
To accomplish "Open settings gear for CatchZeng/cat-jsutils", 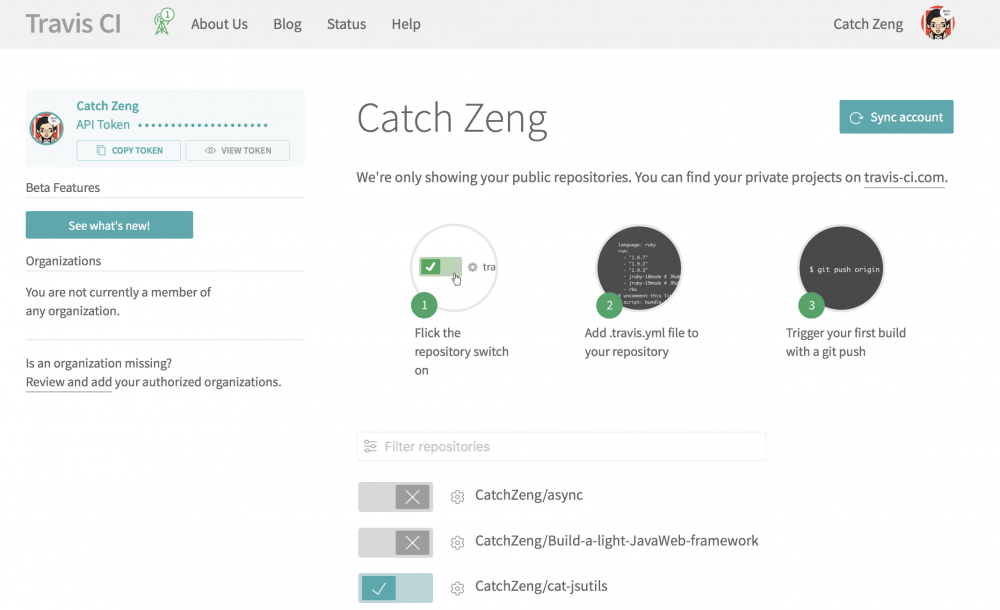I will point(458,588).
